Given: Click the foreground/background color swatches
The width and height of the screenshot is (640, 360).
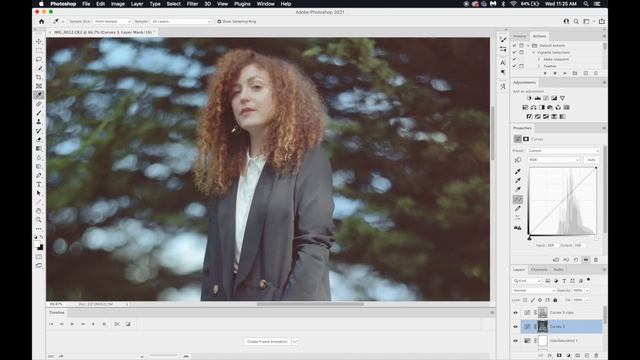Looking at the screenshot, I should 39,245.
